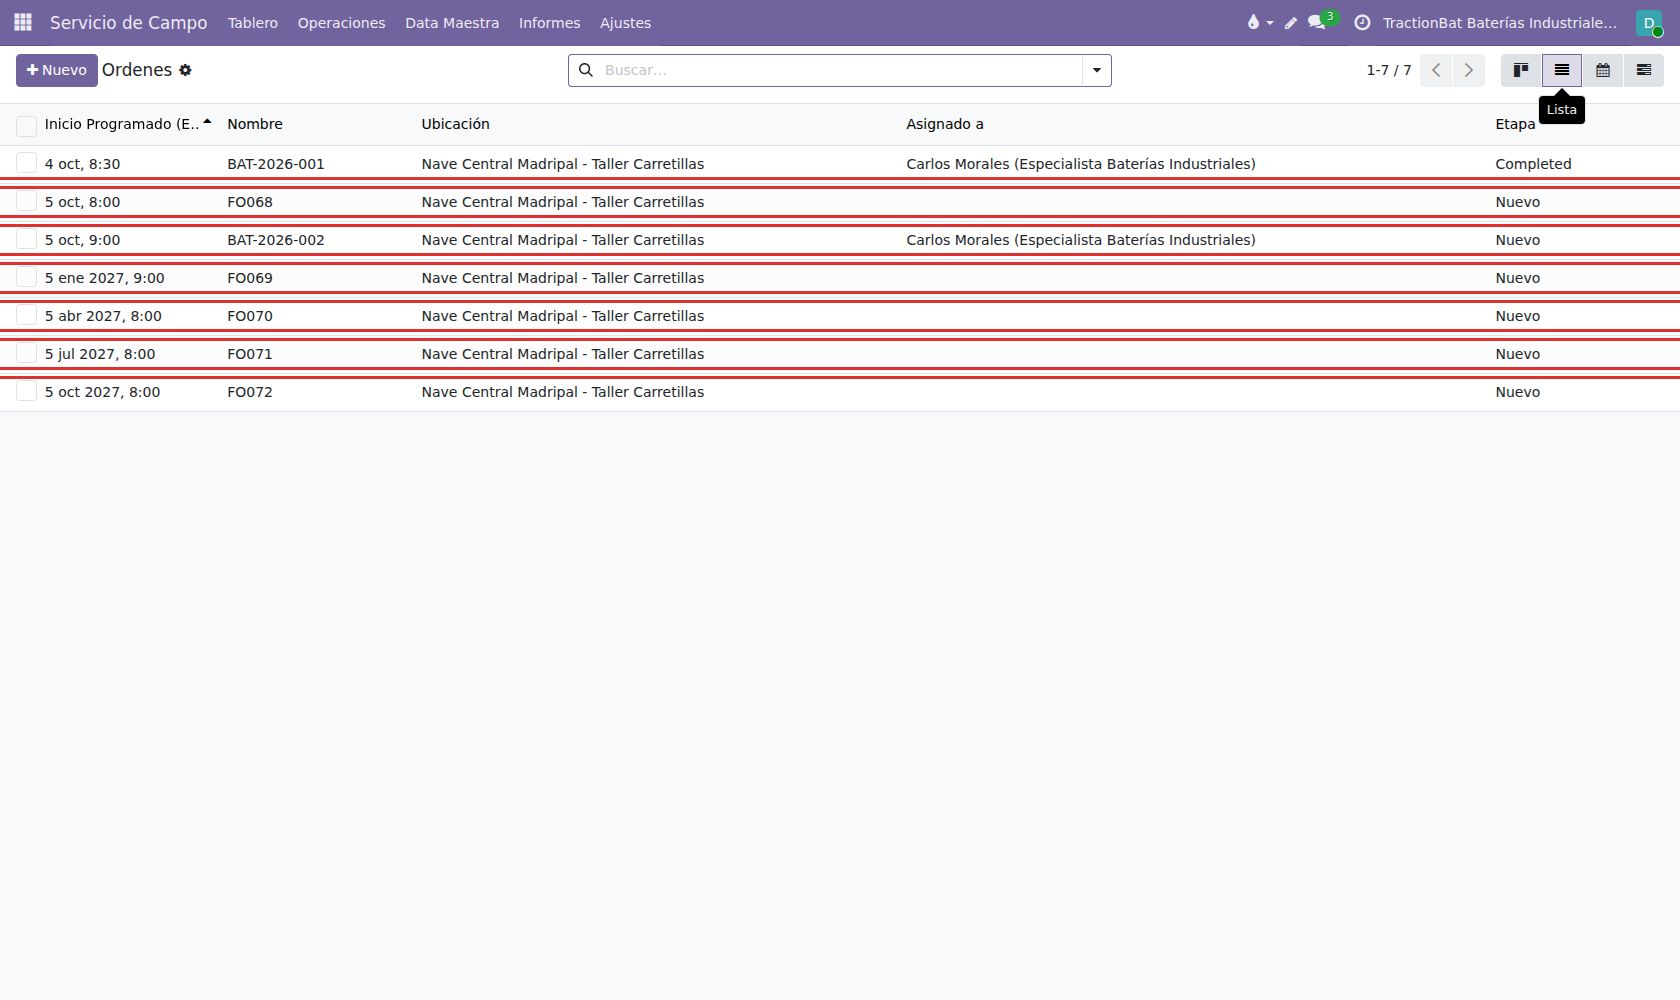This screenshot has width=1680, height=1000.
Task: Open the Data Maestra menu
Action: (452, 23)
